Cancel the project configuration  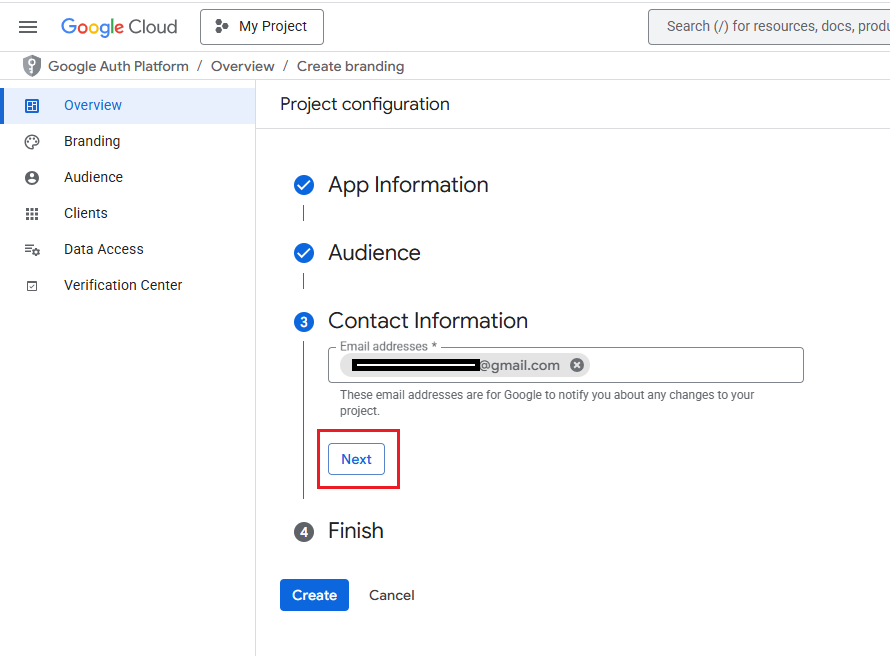coord(392,595)
